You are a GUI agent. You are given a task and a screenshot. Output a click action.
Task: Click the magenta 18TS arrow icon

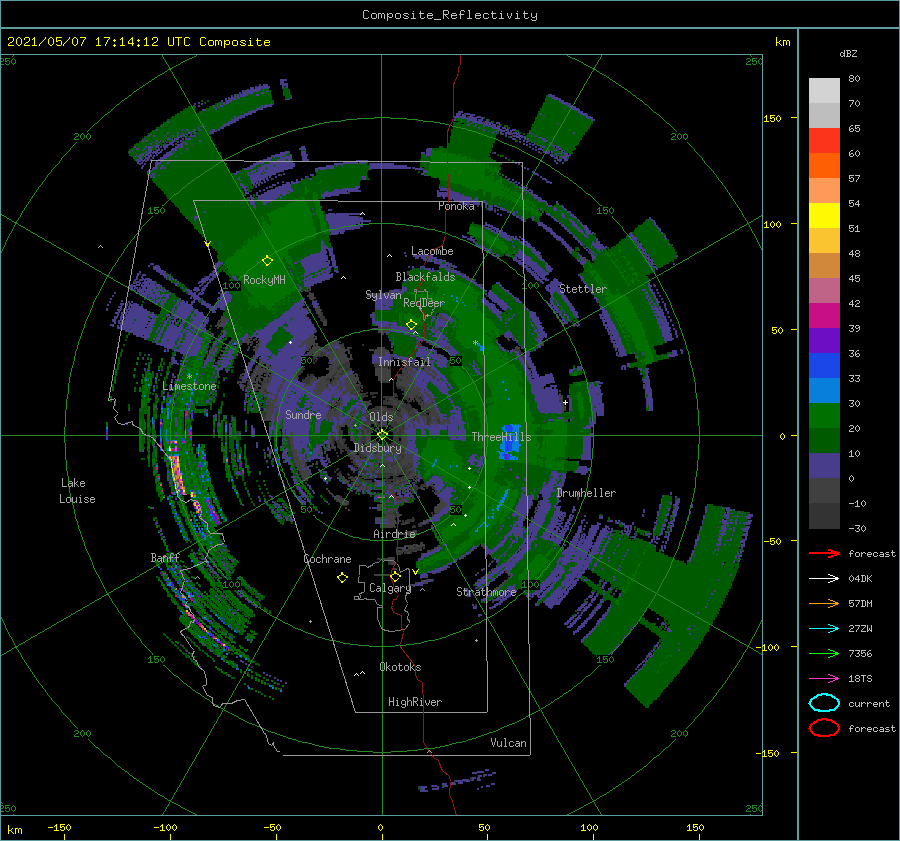pos(824,679)
